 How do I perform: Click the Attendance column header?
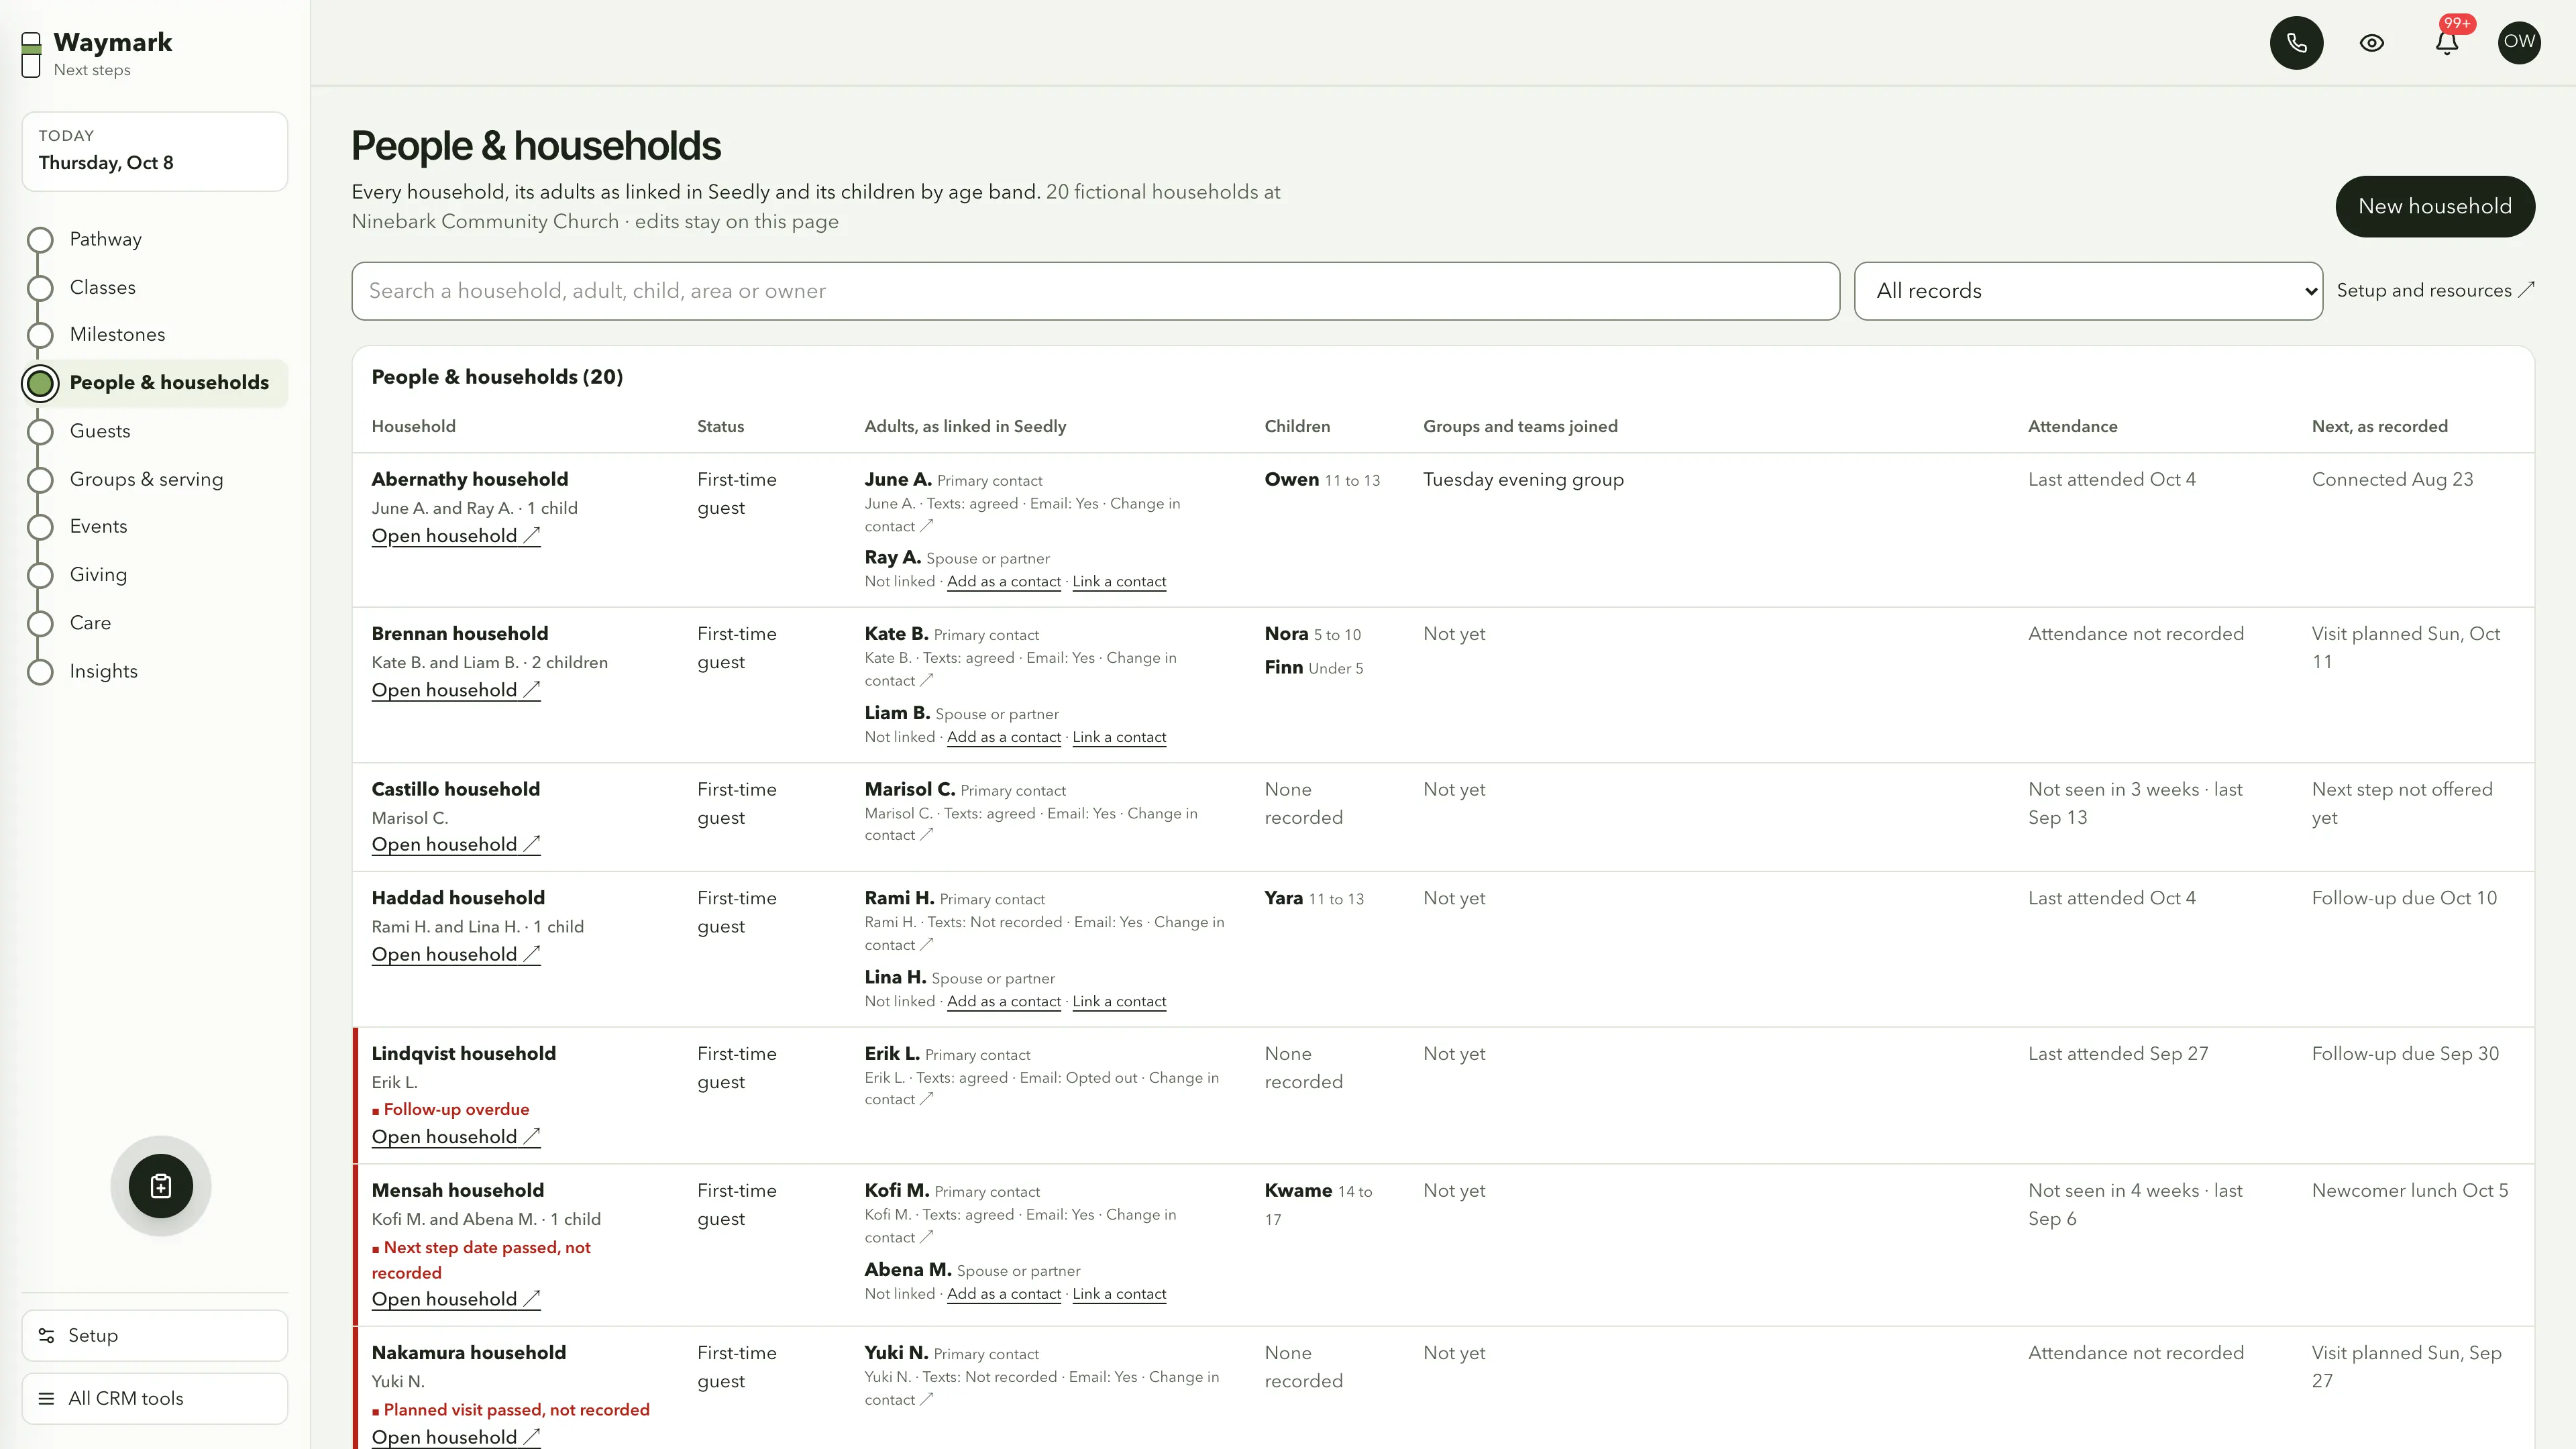[x=2072, y=426]
